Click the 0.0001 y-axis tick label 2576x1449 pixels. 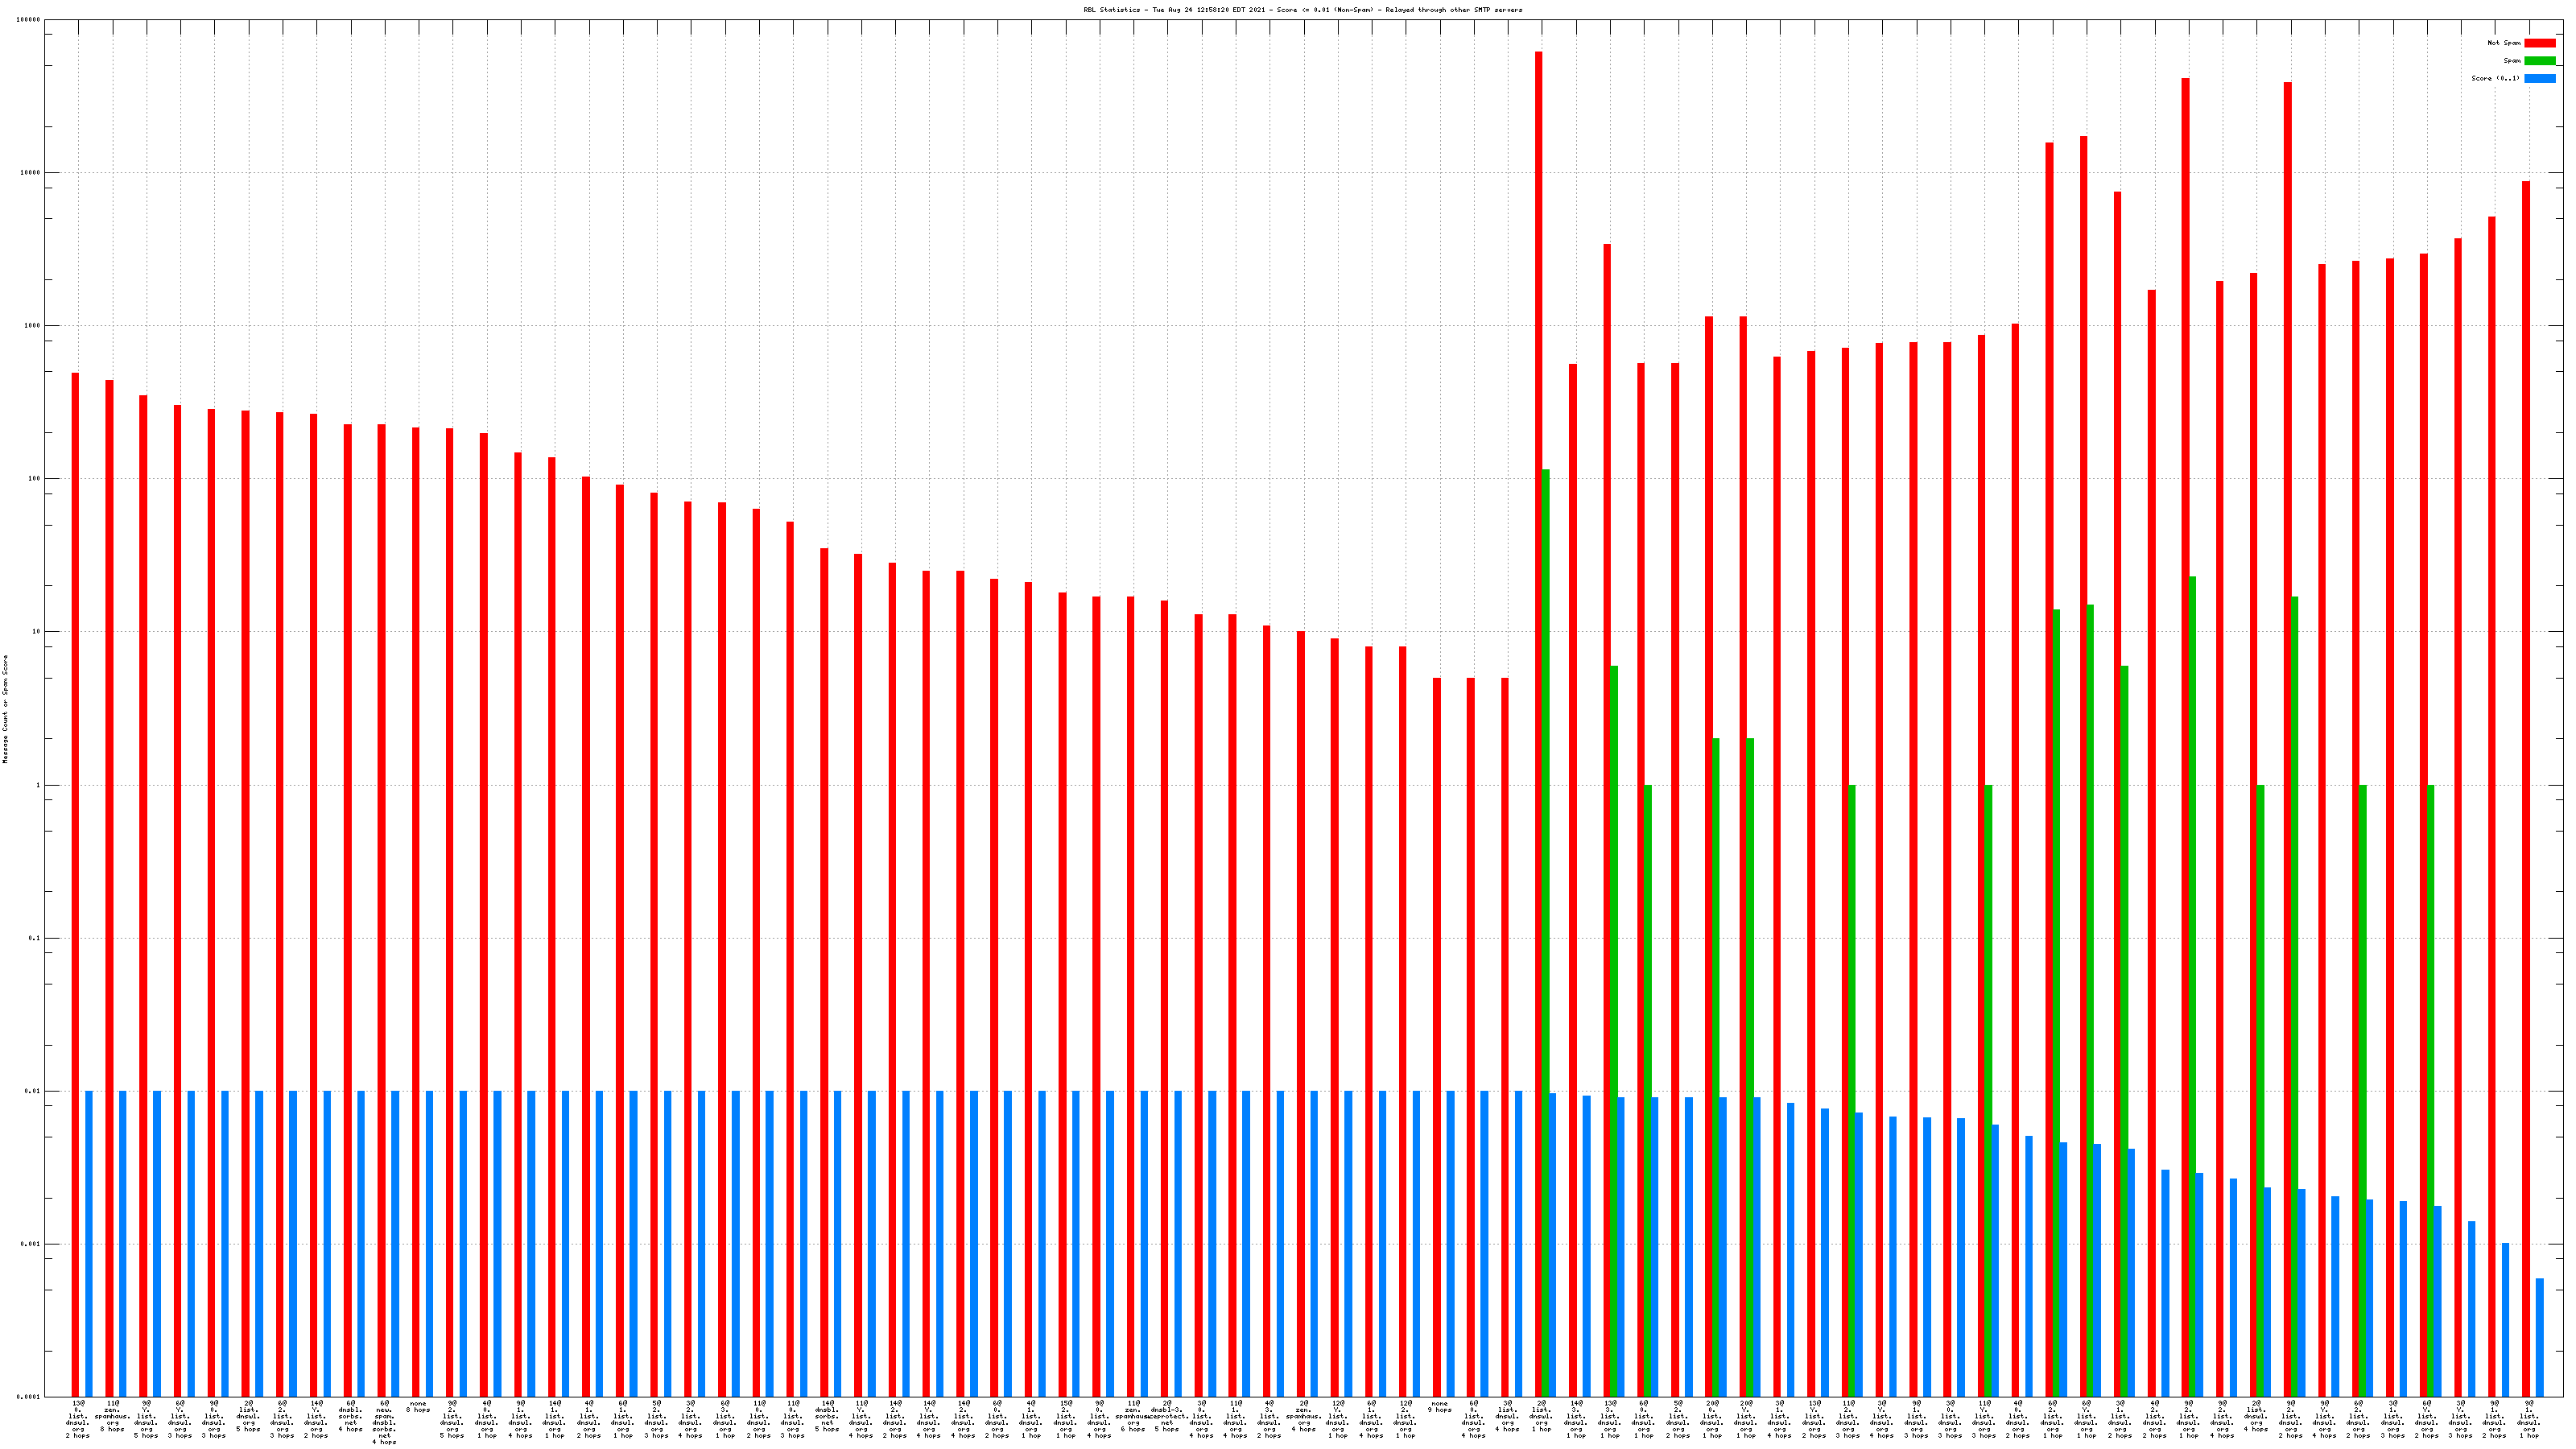click(30, 1397)
